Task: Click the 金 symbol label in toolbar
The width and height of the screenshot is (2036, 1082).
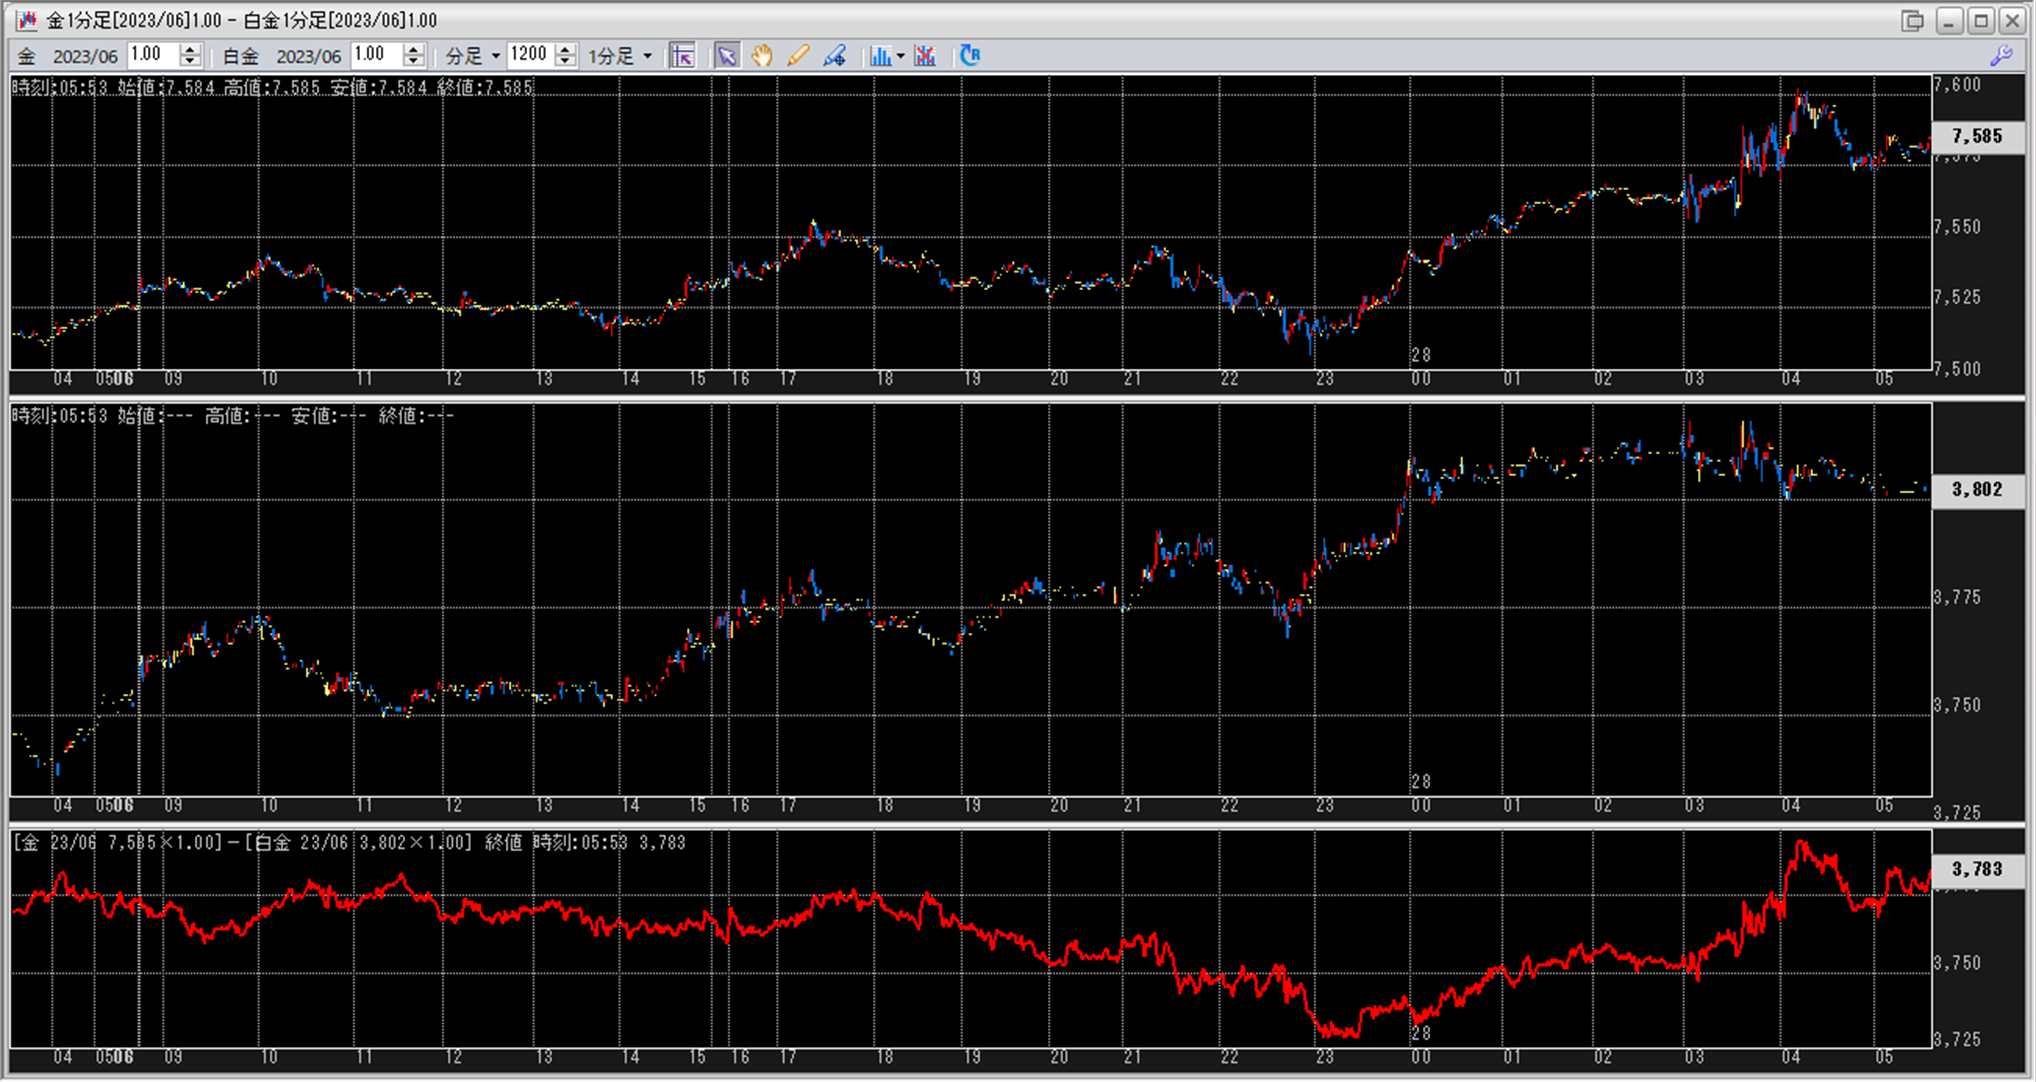Action: [27, 56]
